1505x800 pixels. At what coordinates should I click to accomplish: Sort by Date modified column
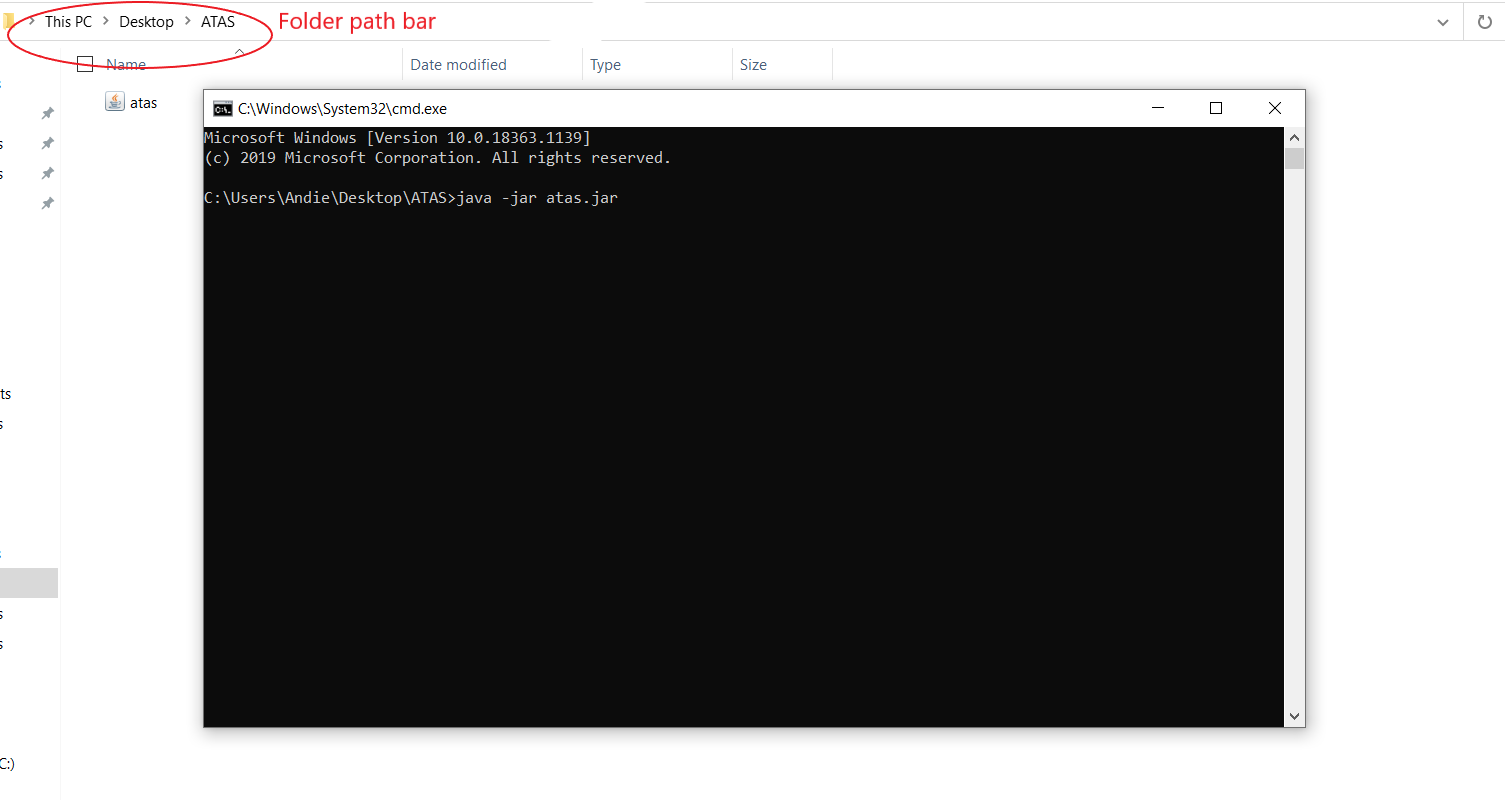click(458, 64)
